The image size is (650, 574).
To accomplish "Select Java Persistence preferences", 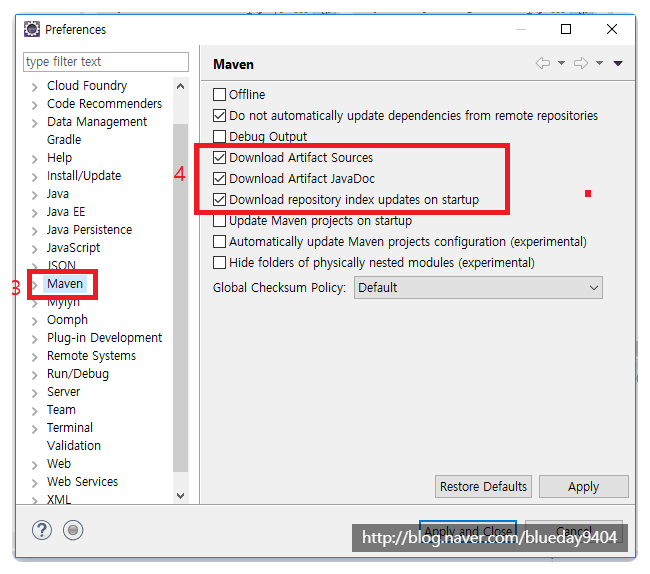I will 89,230.
